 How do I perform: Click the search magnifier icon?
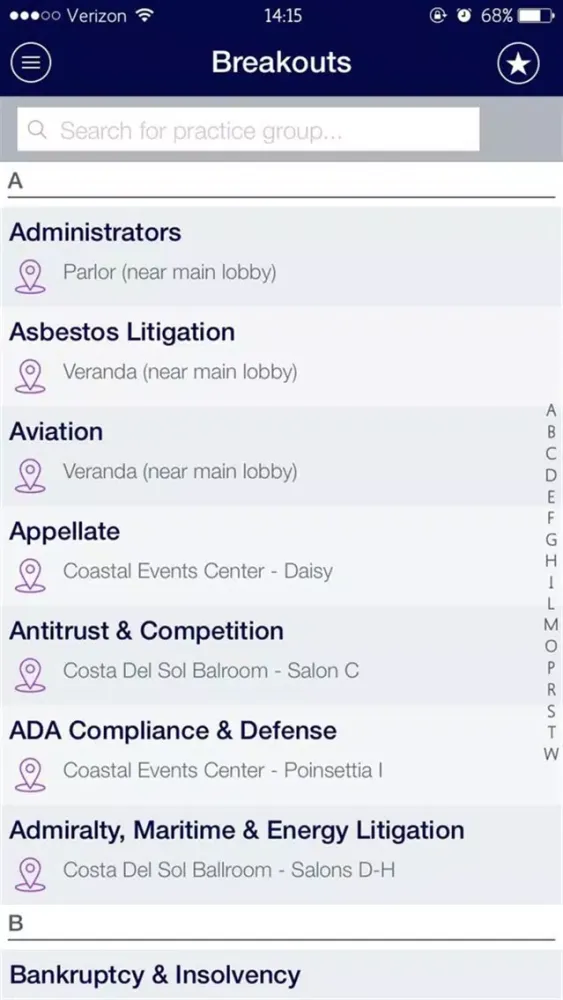coord(38,130)
